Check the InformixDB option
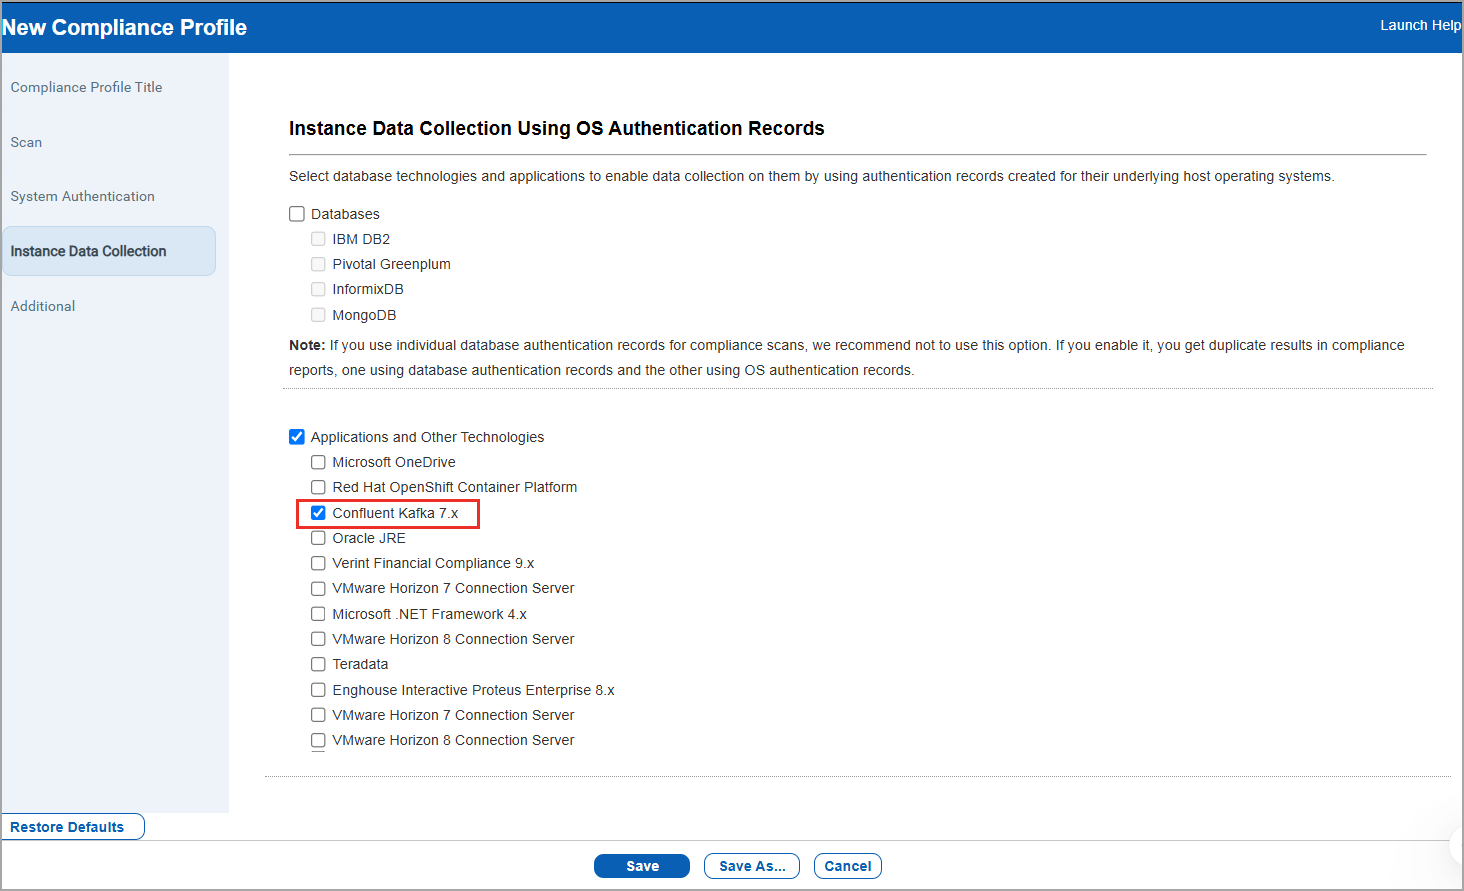The width and height of the screenshot is (1464, 891). click(318, 289)
